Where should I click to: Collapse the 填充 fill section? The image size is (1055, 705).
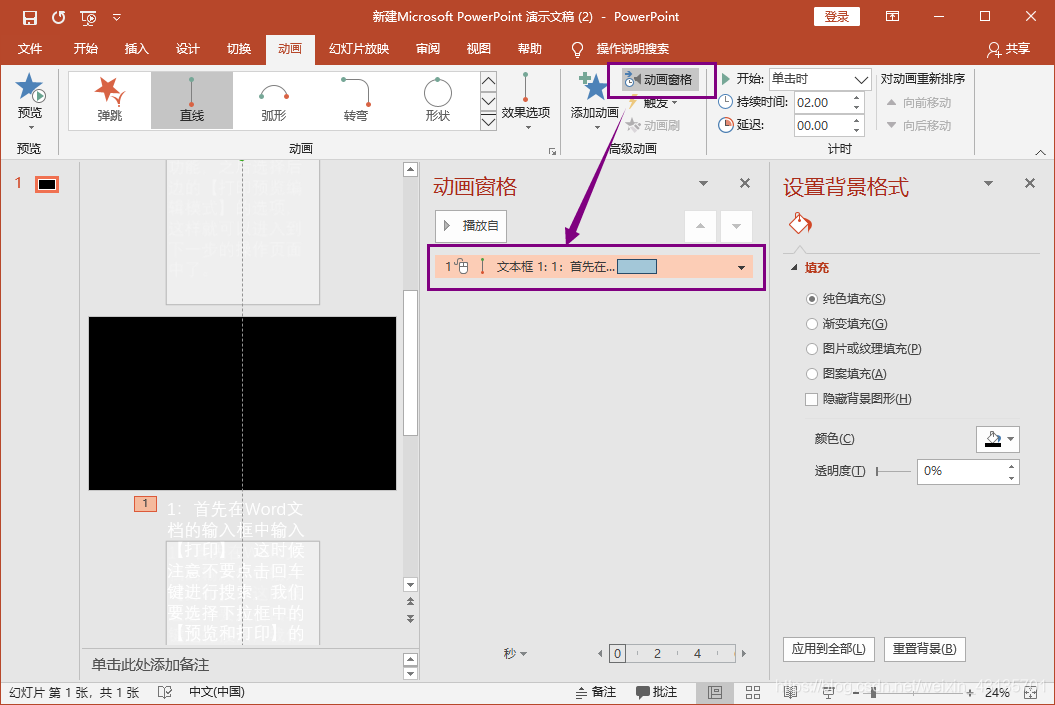[x=794, y=268]
